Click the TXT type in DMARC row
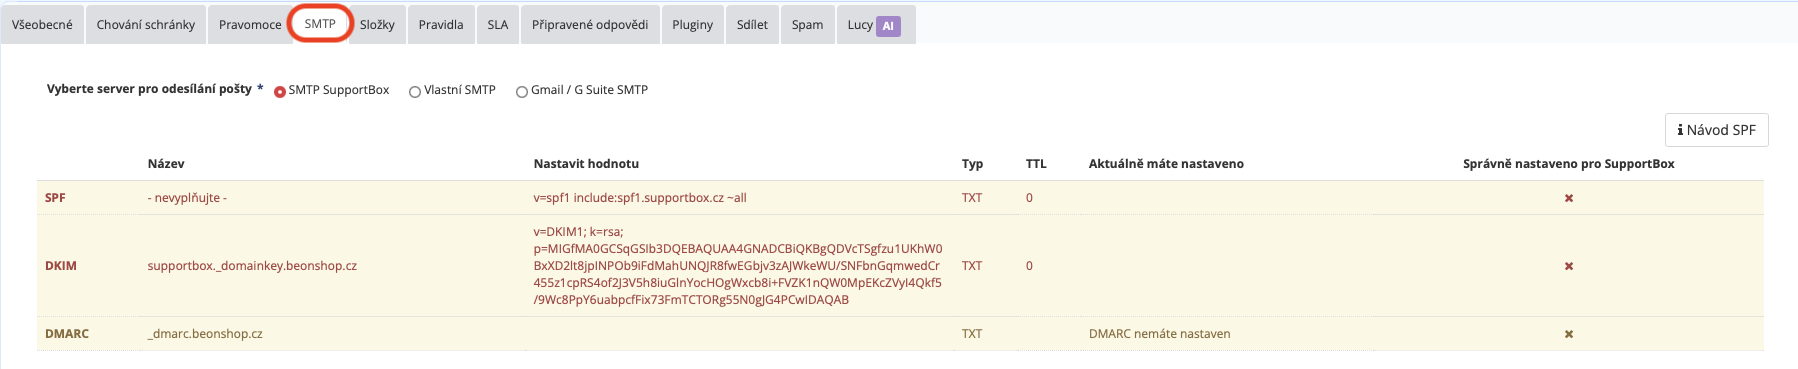This screenshot has width=1798, height=369. click(972, 334)
